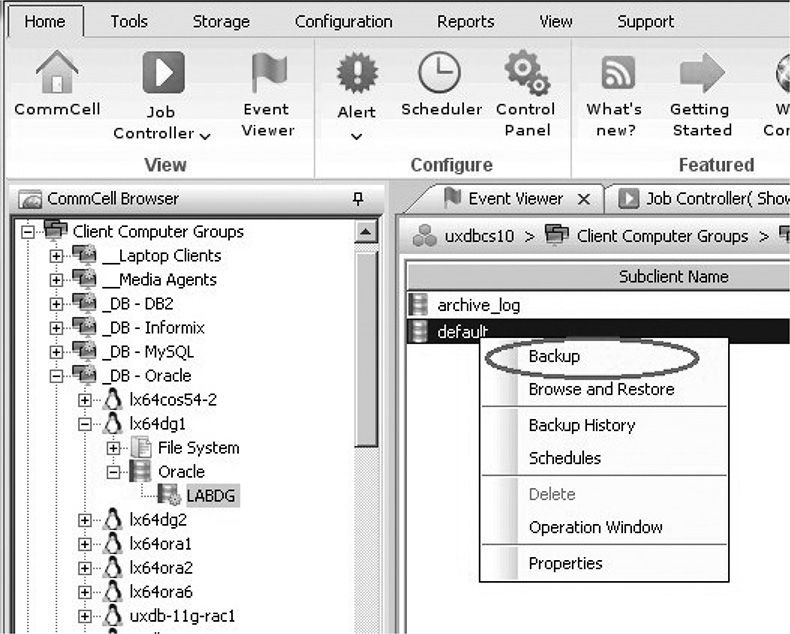Click the File System agent icon
This screenshot has width=790, height=634.
point(141,448)
